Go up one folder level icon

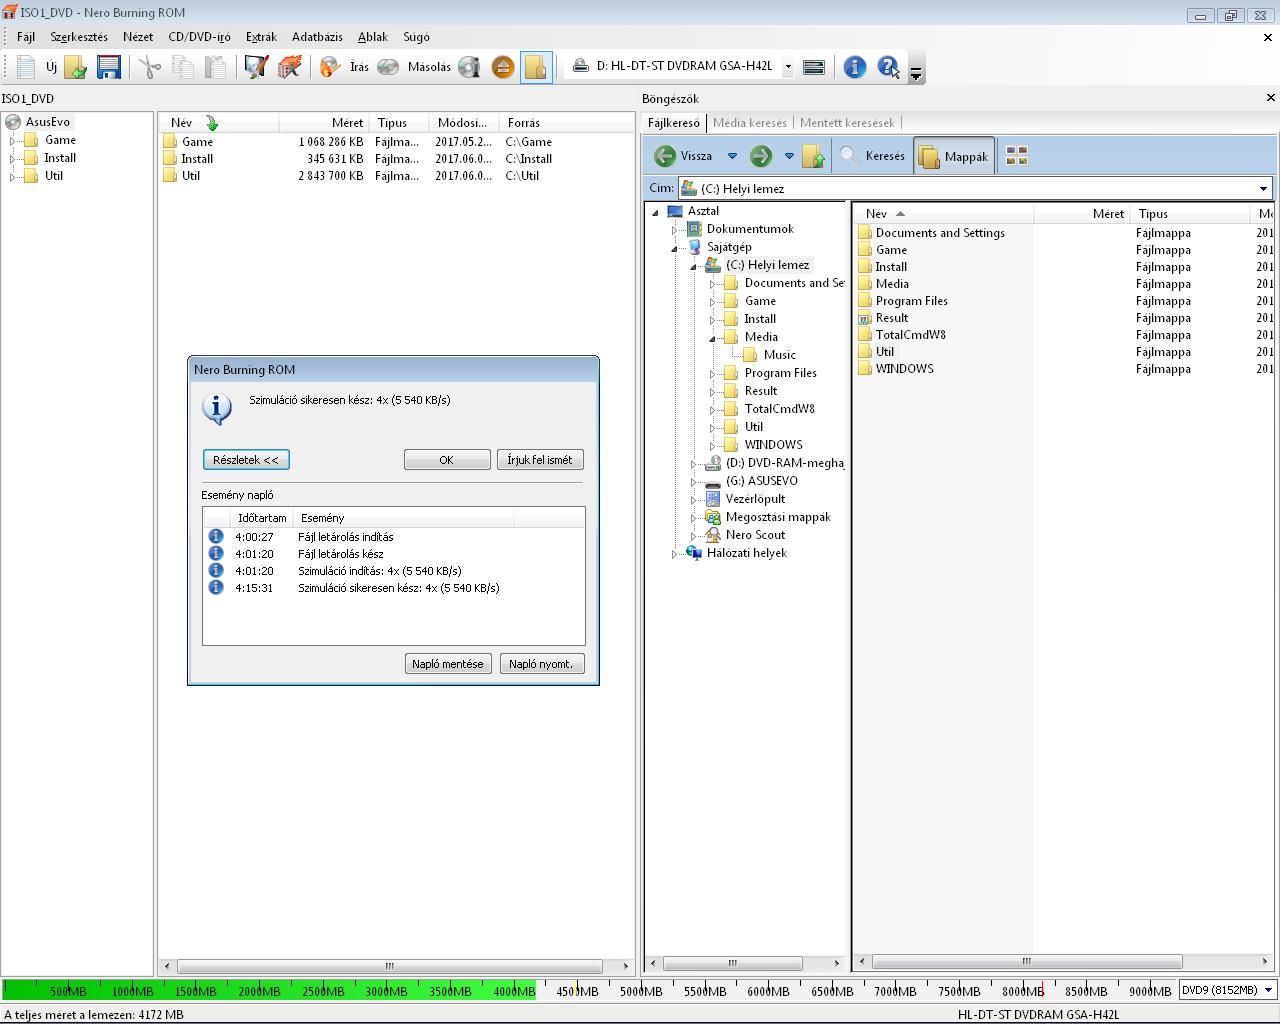[813, 156]
